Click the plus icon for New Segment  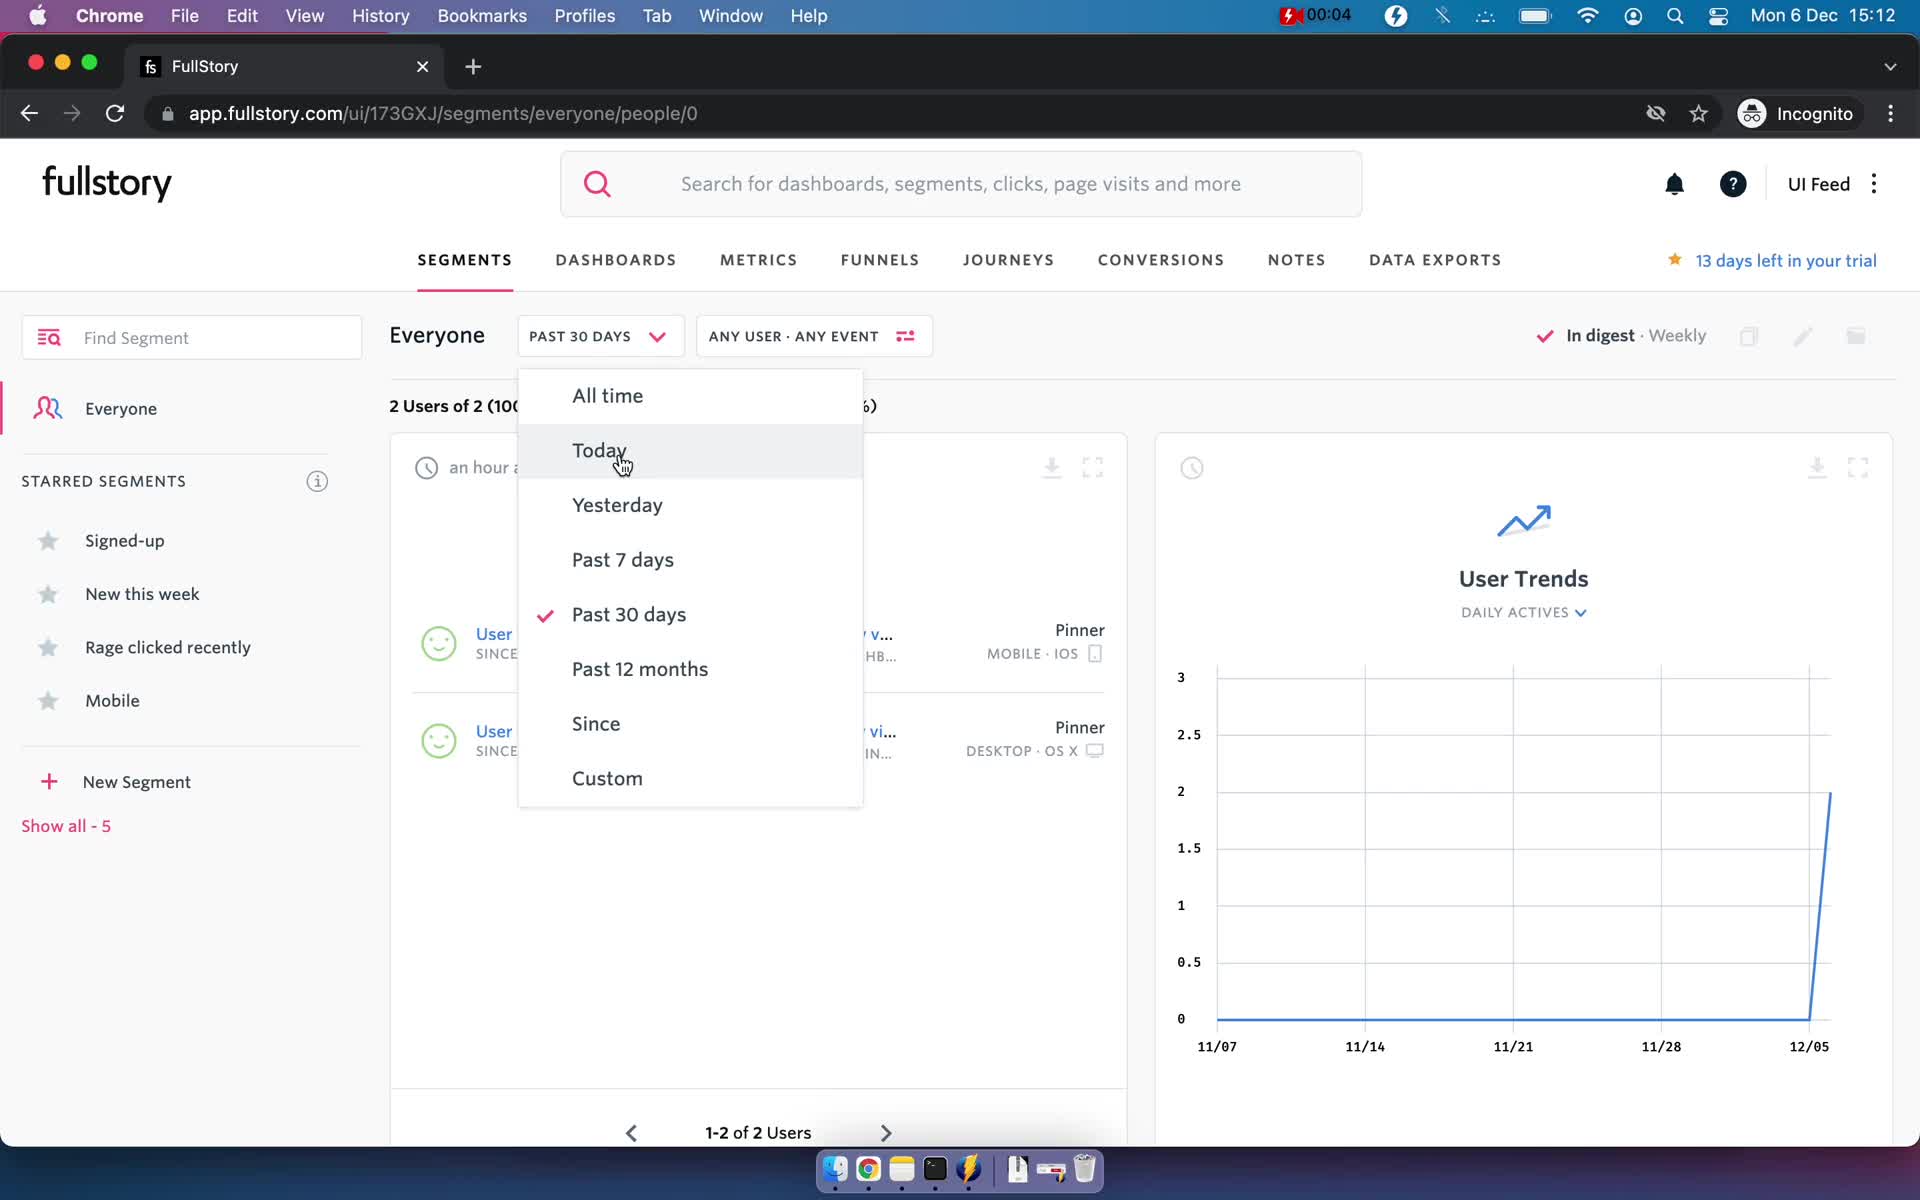coord(49,782)
